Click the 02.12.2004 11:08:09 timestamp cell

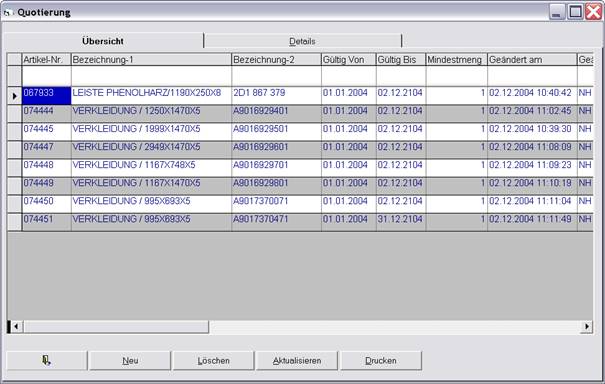click(x=532, y=150)
